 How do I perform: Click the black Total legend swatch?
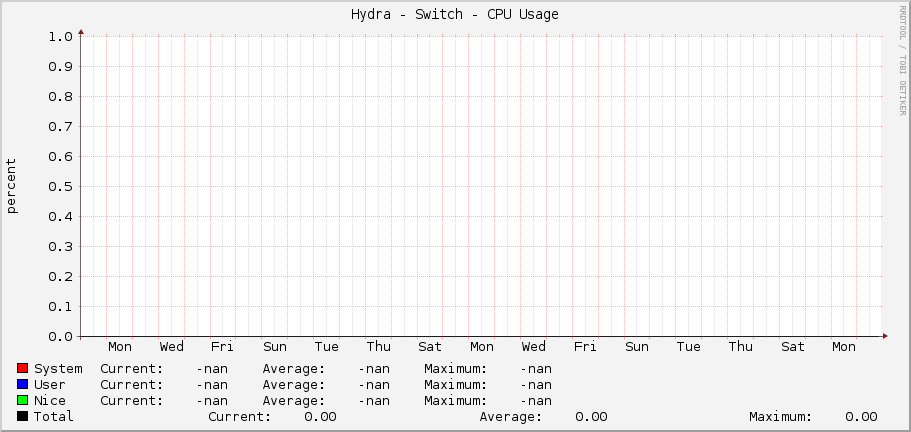pos(23,416)
